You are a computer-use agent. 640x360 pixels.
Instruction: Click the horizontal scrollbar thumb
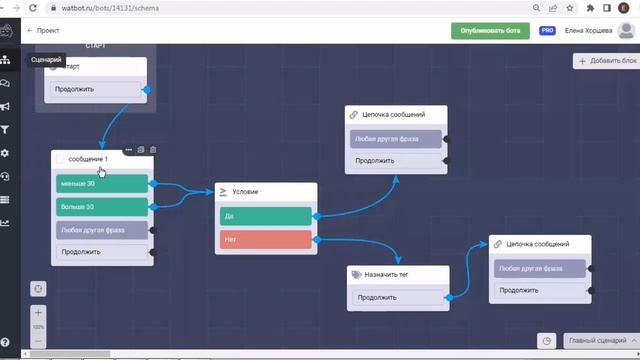(70, 354)
